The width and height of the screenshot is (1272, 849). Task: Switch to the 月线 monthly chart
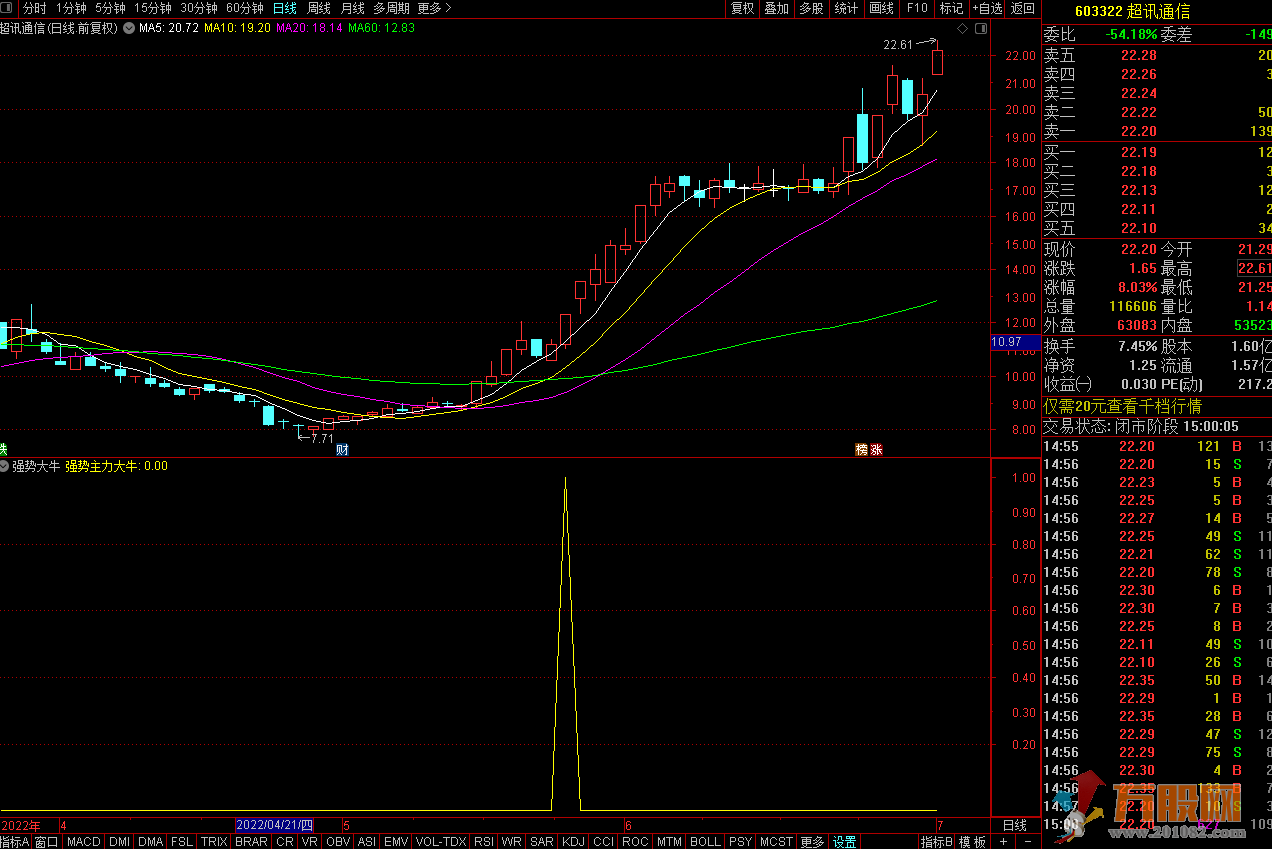pyautogui.click(x=353, y=8)
